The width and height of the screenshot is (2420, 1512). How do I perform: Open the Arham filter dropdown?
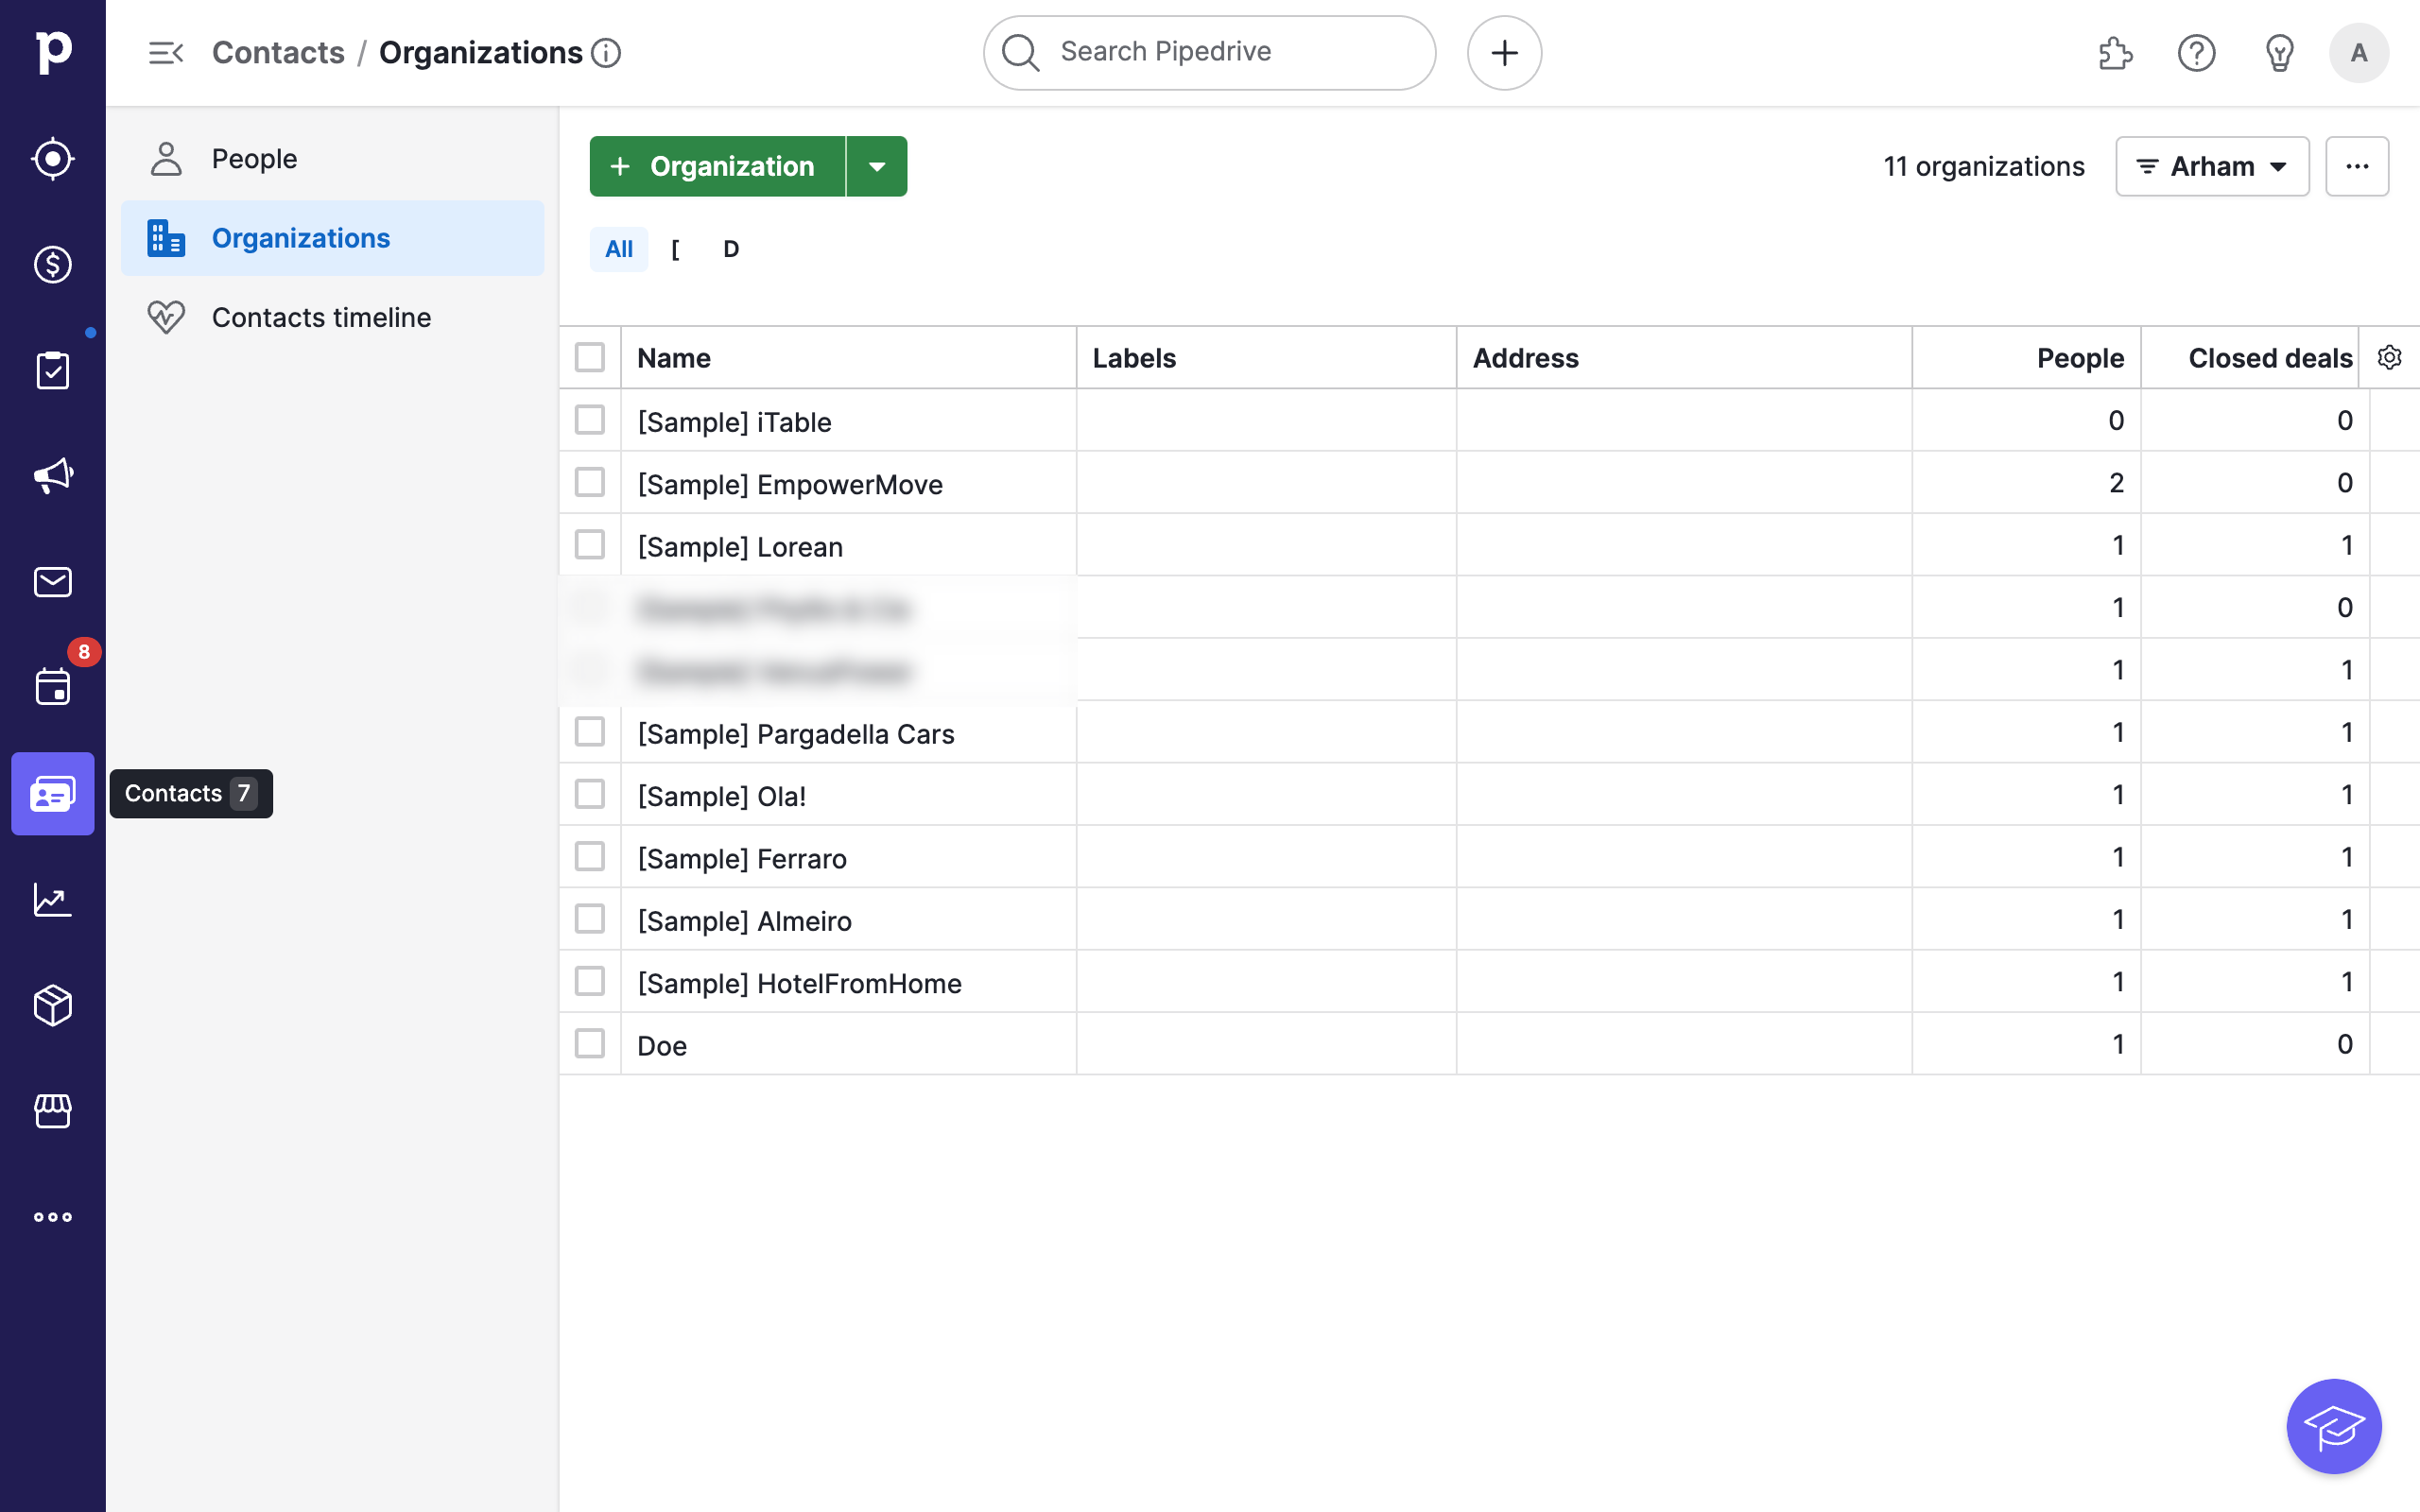tap(2211, 166)
